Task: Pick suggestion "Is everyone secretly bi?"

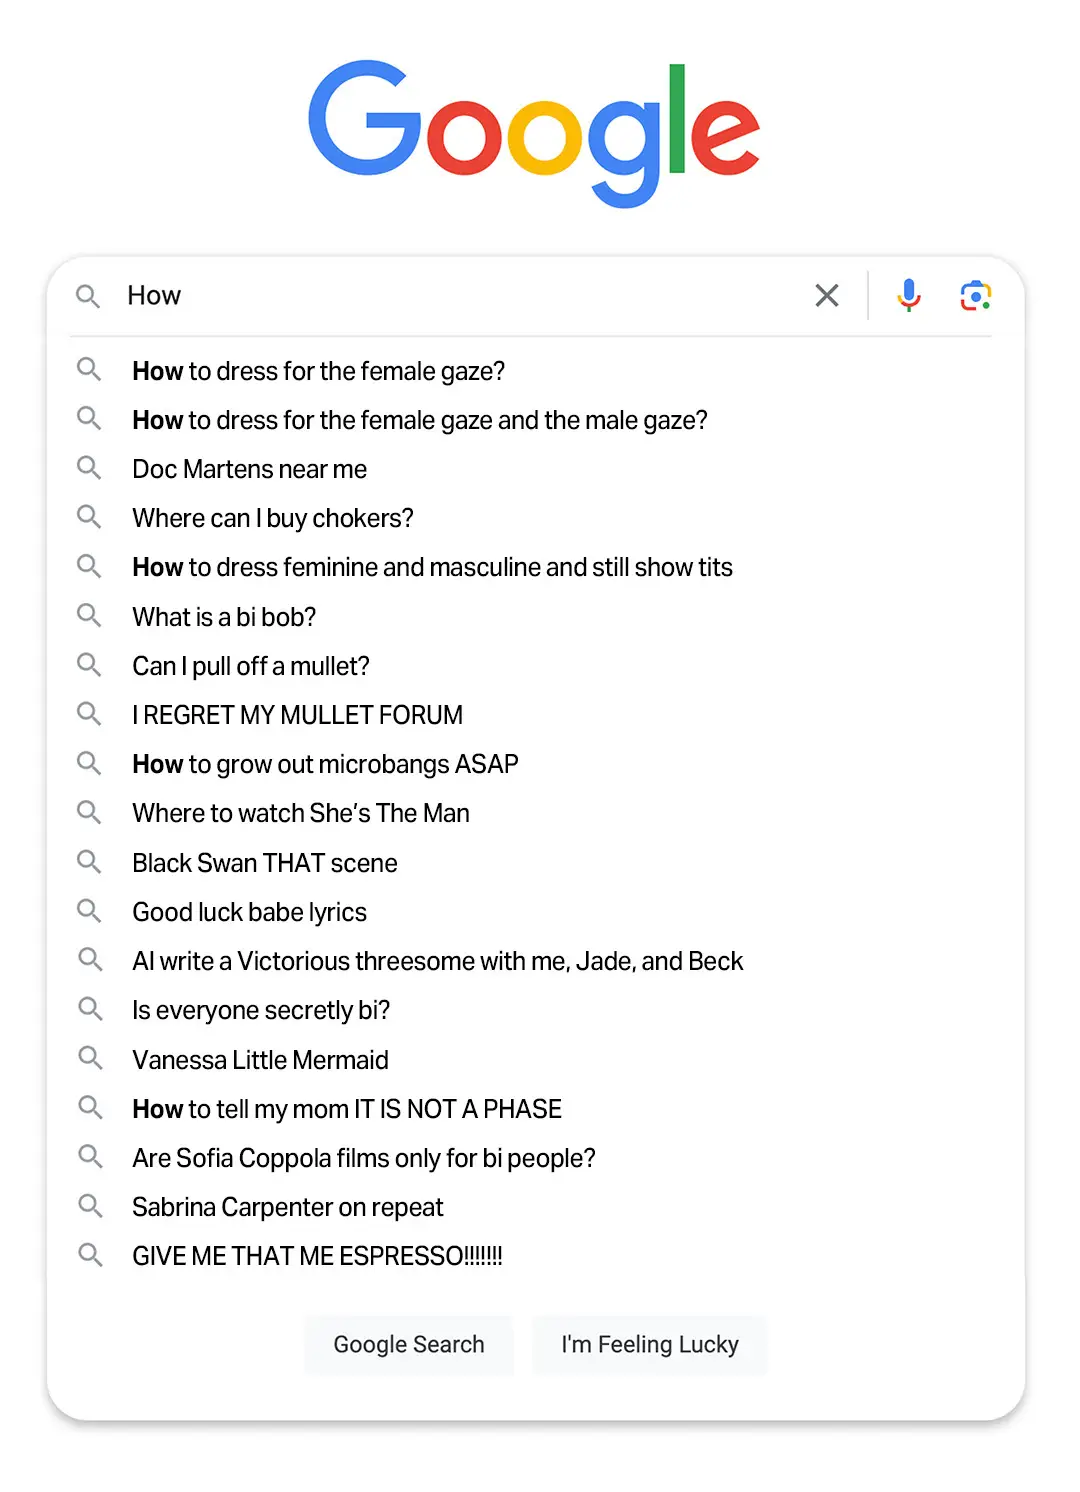Action: [260, 1010]
